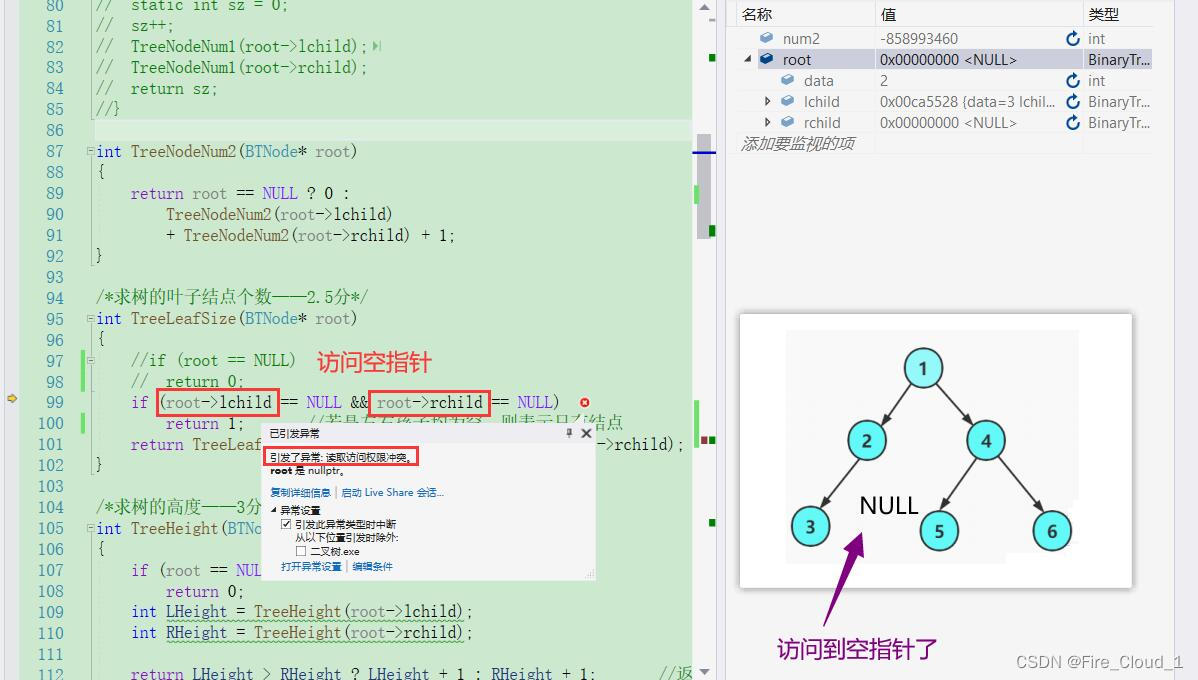Click 添加要监视的项 input row
The width and height of the screenshot is (1198, 680).
[x=797, y=144]
